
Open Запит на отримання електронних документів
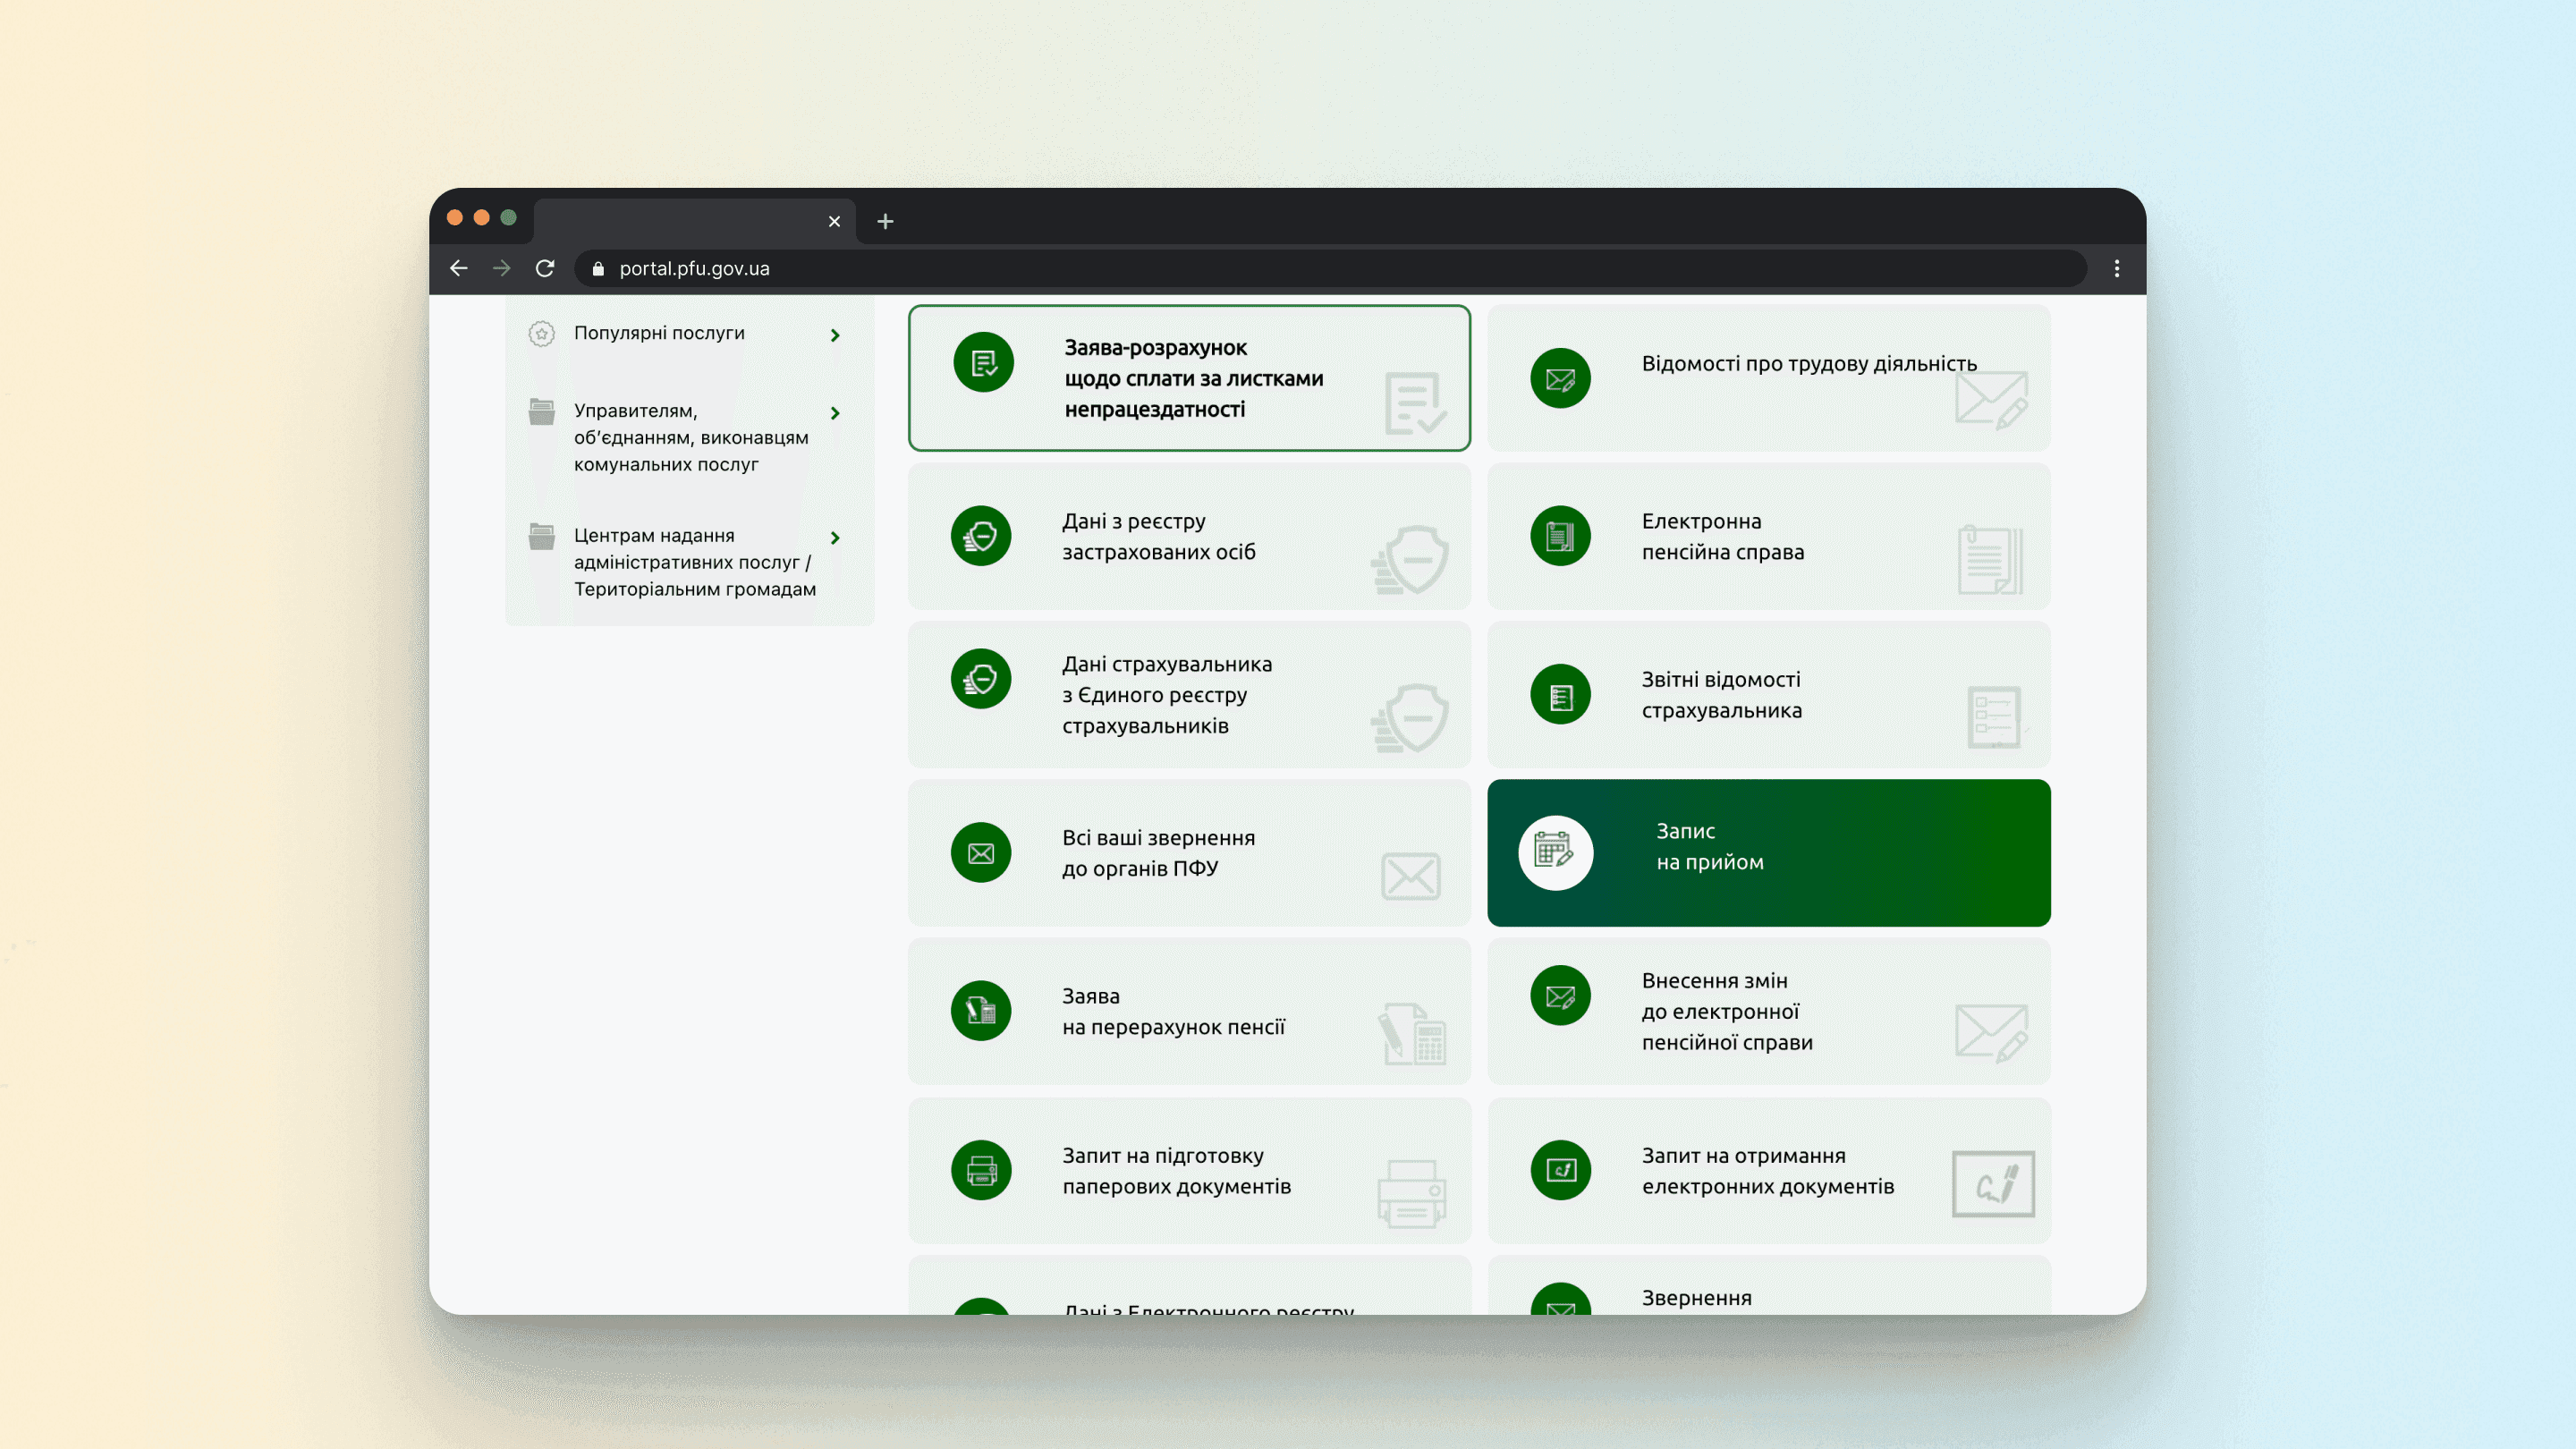click(1767, 1170)
